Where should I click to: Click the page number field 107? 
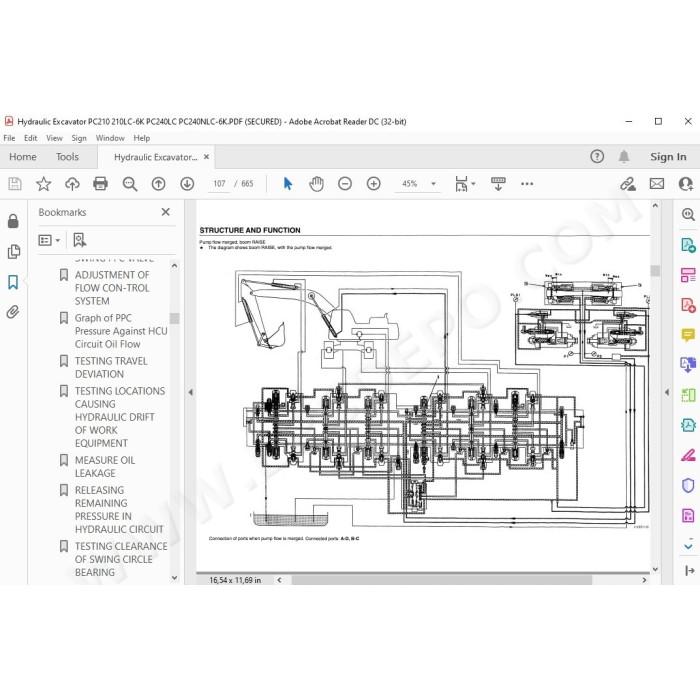[219, 183]
